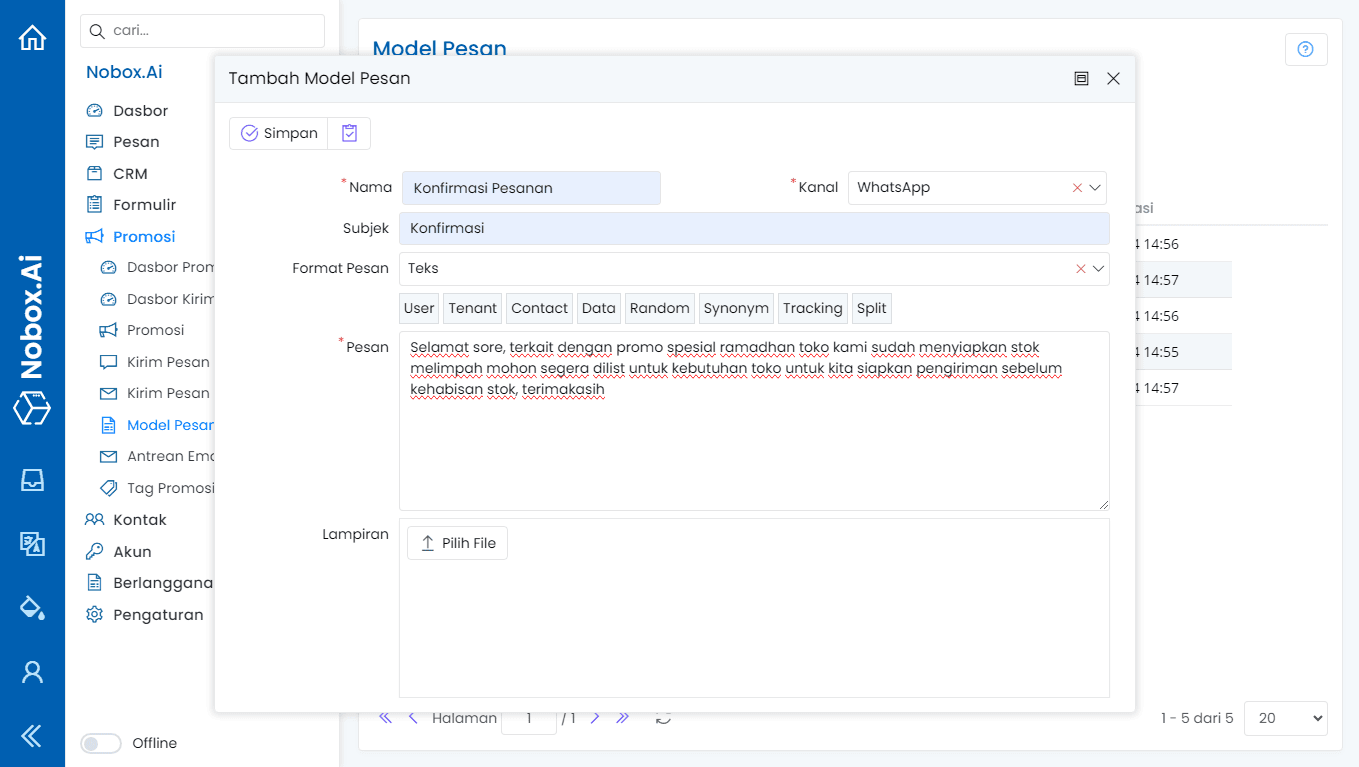Select the paint bucket theme icon
1359x767 pixels.
tap(32, 607)
